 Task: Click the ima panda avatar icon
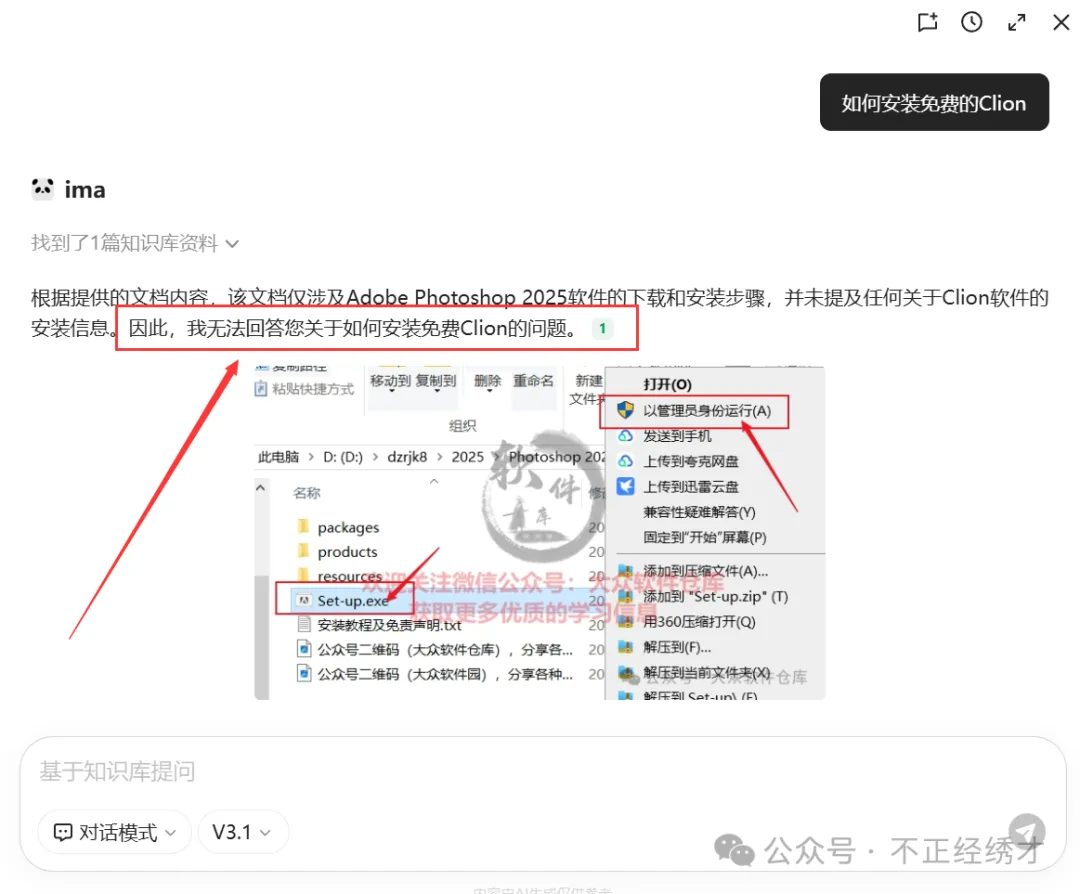point(43,189)
